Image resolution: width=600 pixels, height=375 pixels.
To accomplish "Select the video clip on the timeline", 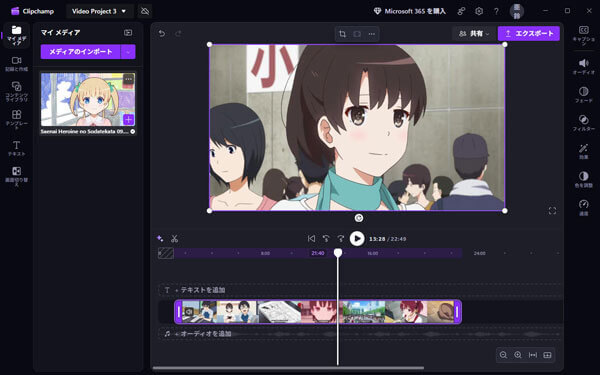I will pyautogui.click(x=318, y=312).
